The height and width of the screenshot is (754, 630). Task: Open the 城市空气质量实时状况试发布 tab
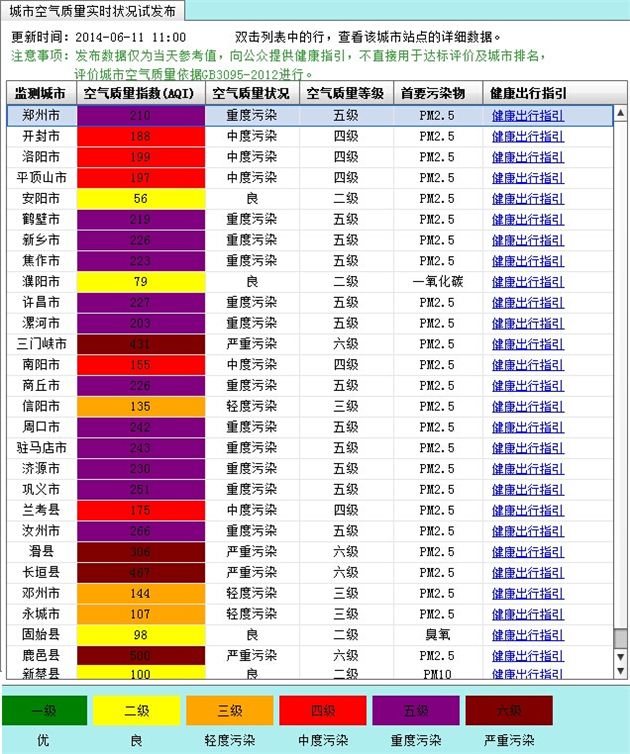coord(92,11)
